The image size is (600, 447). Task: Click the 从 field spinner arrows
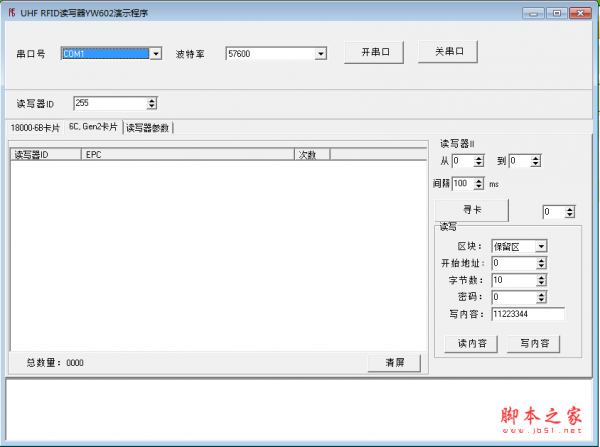[x=479, y=161]
